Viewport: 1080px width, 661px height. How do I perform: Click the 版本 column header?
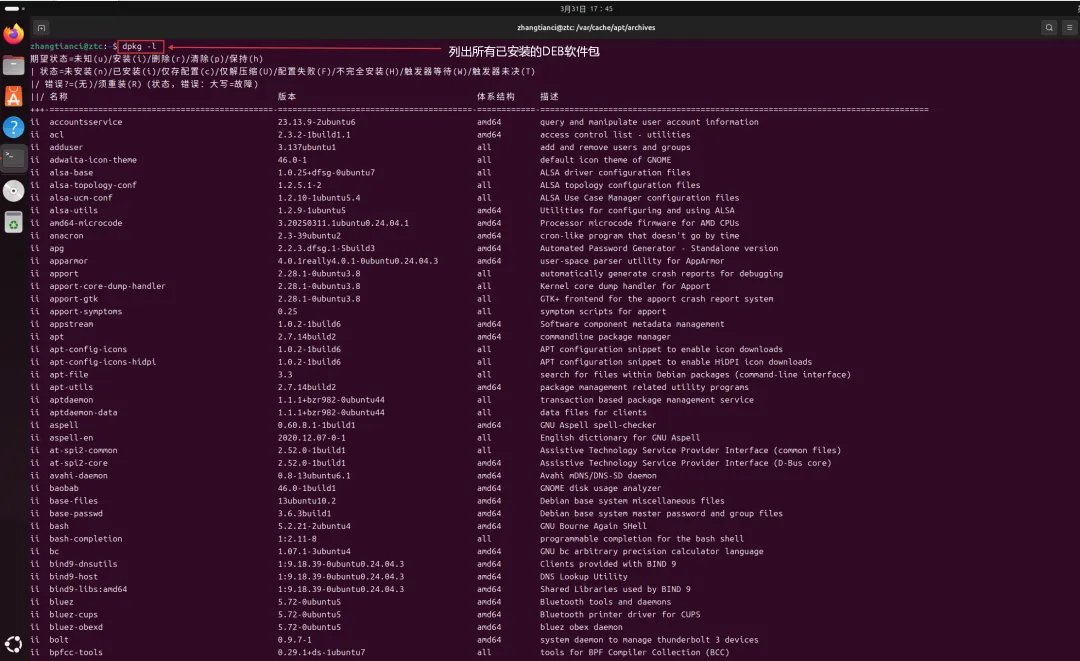click(x=287, y=96)
